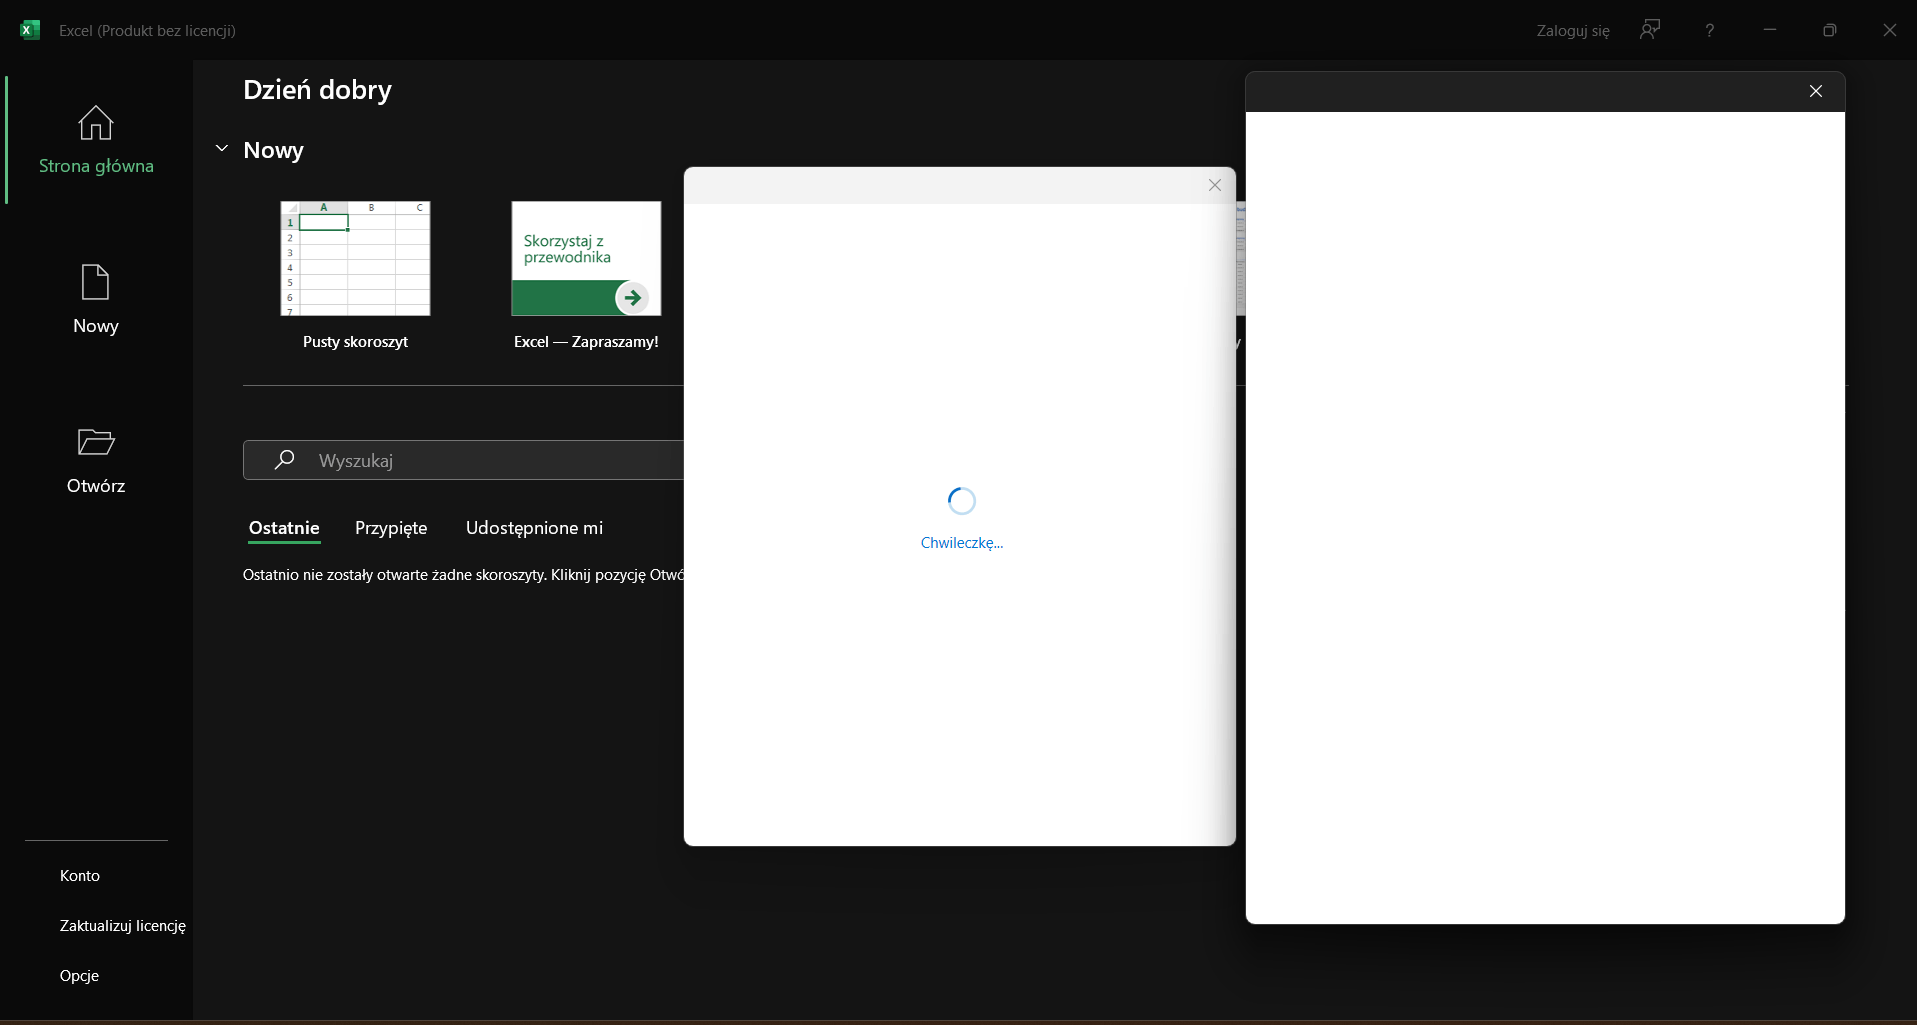Open the help question mark icon
The image size is (1917, 1025).
coord(1710,30)
